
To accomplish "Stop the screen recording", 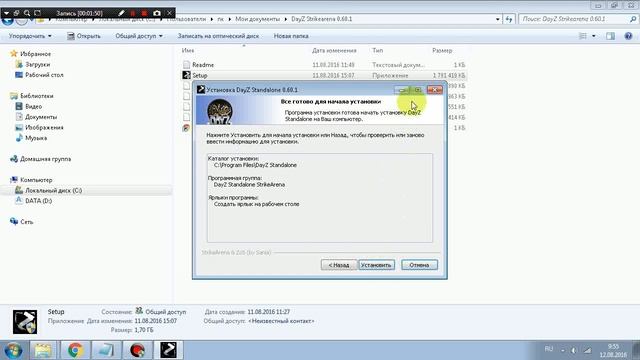I will [x=144, y=13].
